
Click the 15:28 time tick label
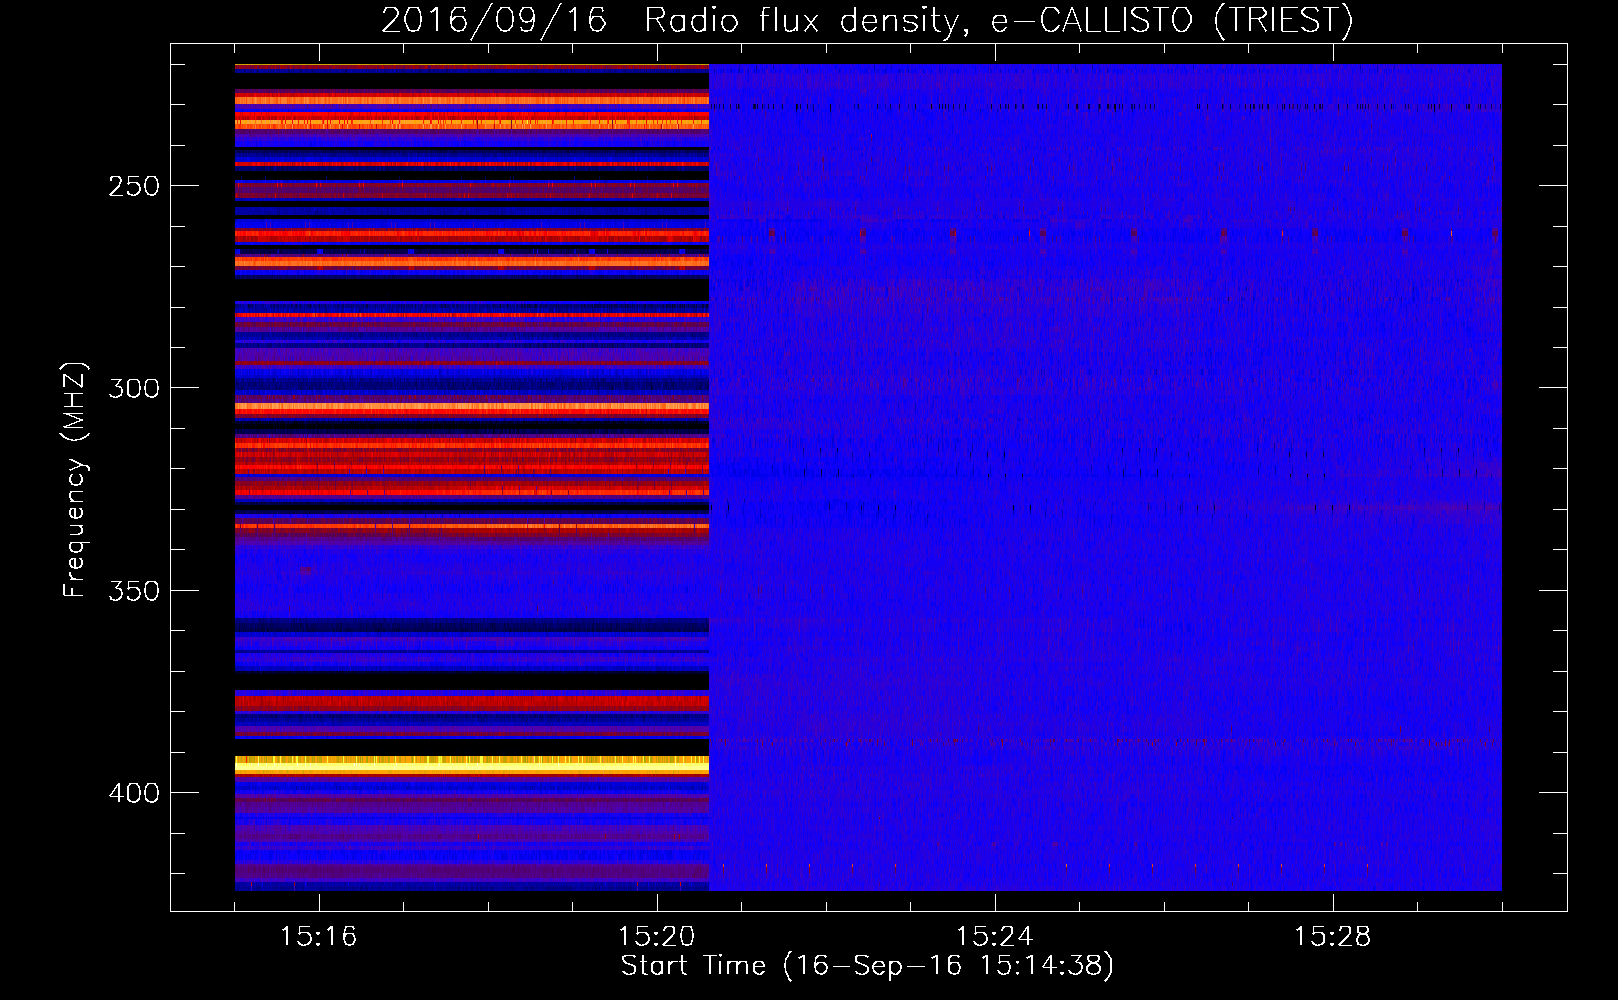click(x=1332, y=936)
